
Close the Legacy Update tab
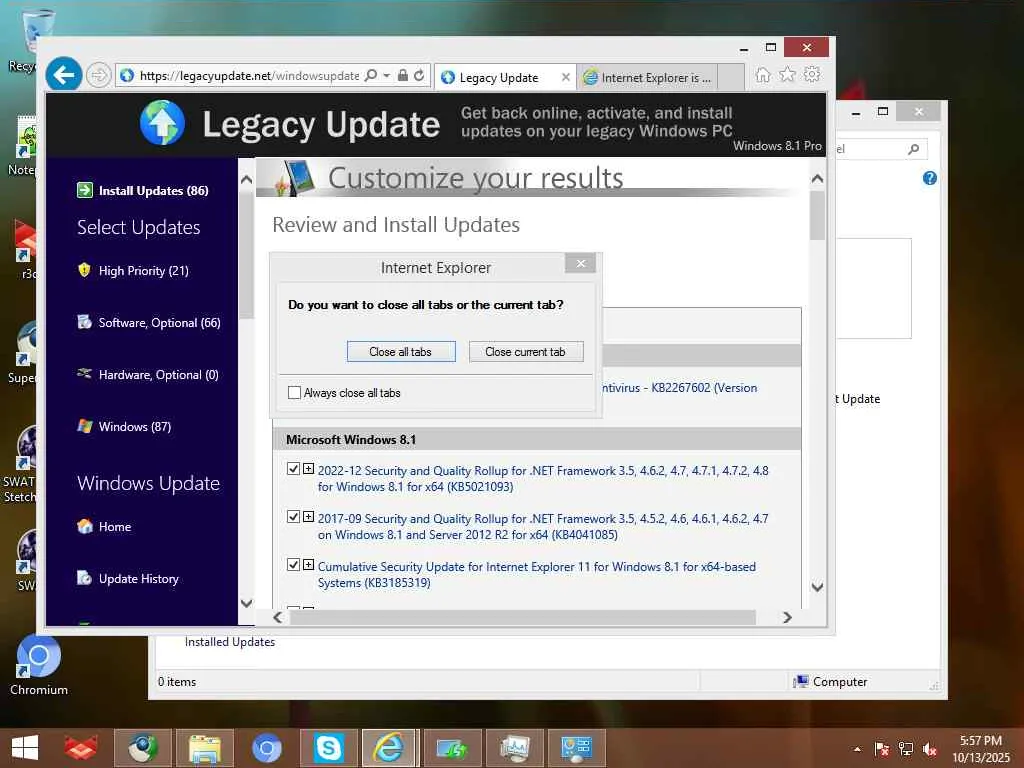click(x=566, y=77)
